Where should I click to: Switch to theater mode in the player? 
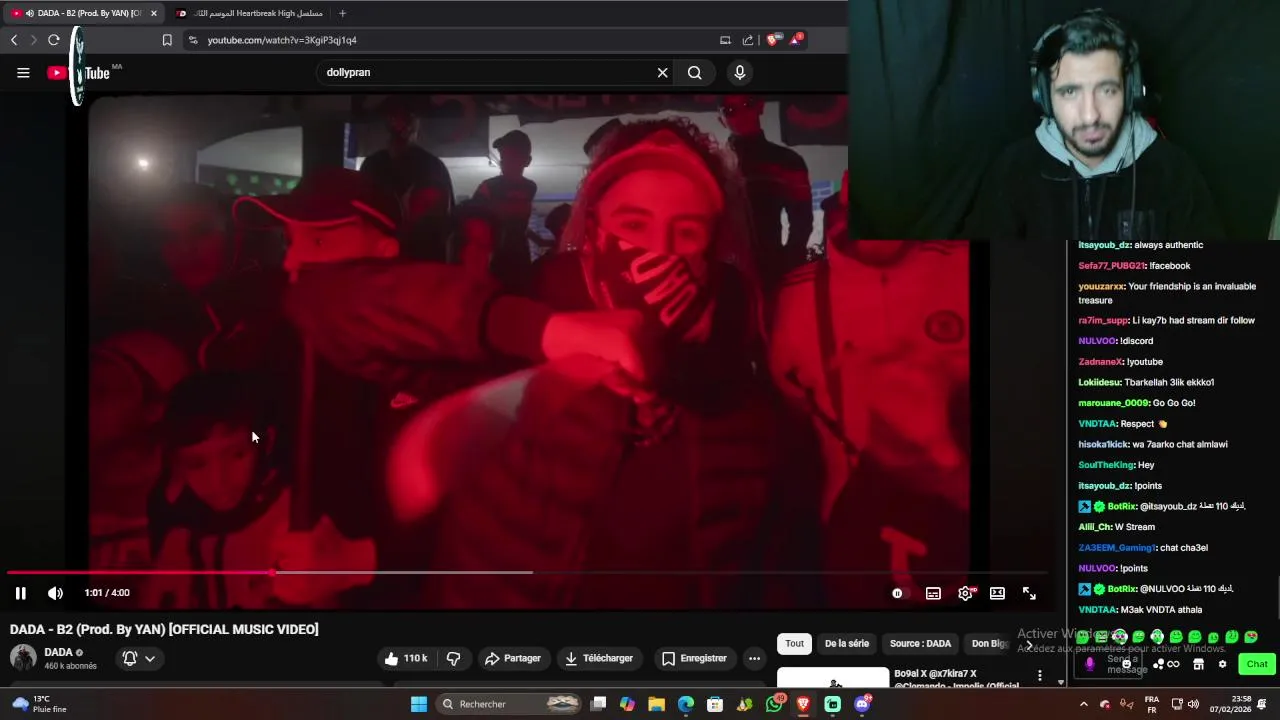point(997,593)
